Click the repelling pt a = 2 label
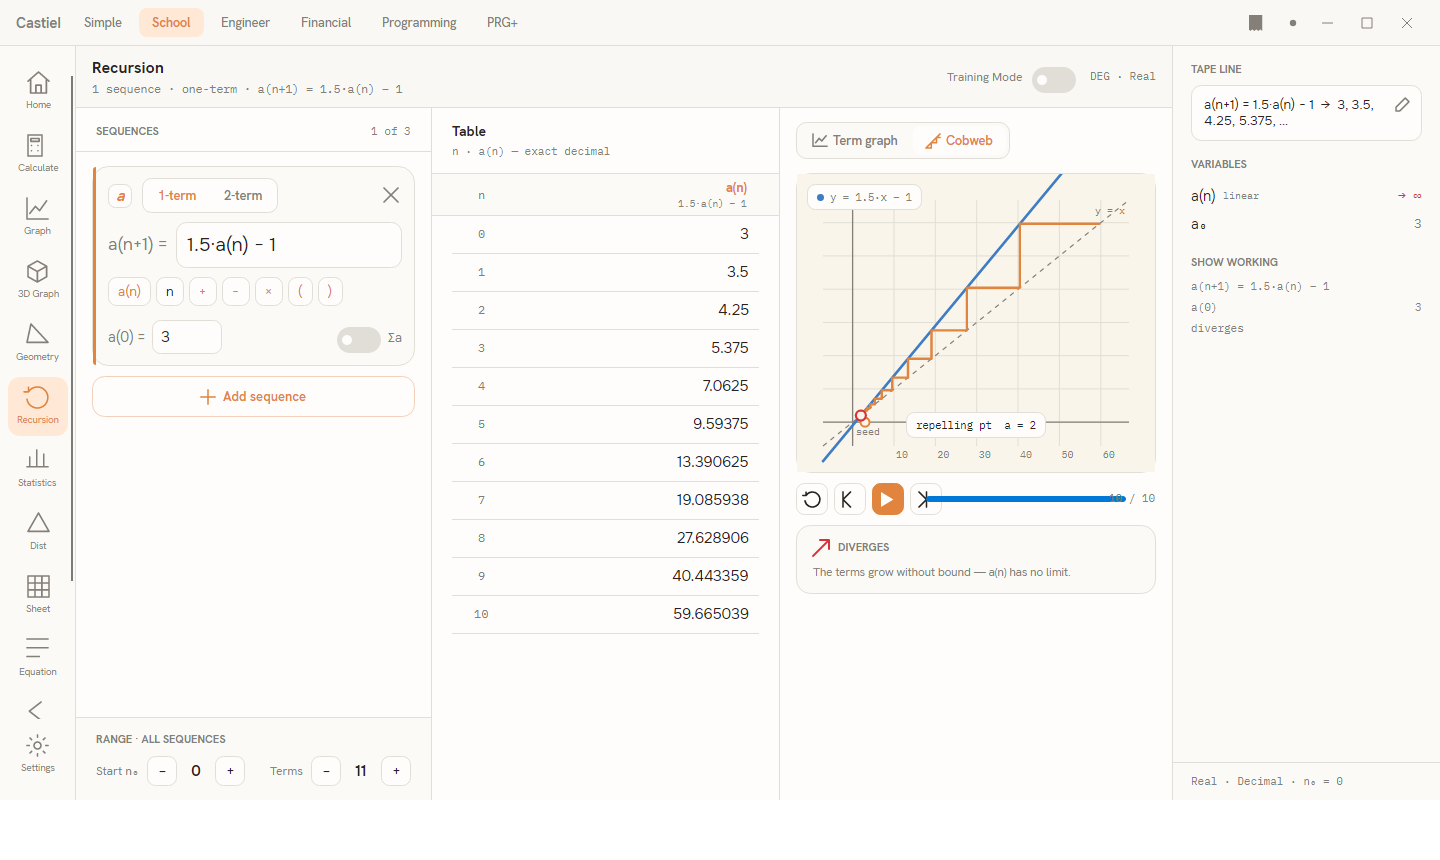1440x860 pixels. coord(976,425)
